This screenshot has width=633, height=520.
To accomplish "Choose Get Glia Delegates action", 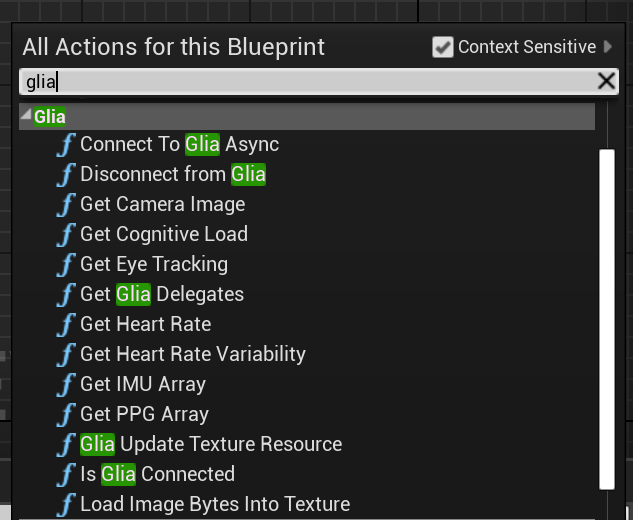I will pos(162,295).
